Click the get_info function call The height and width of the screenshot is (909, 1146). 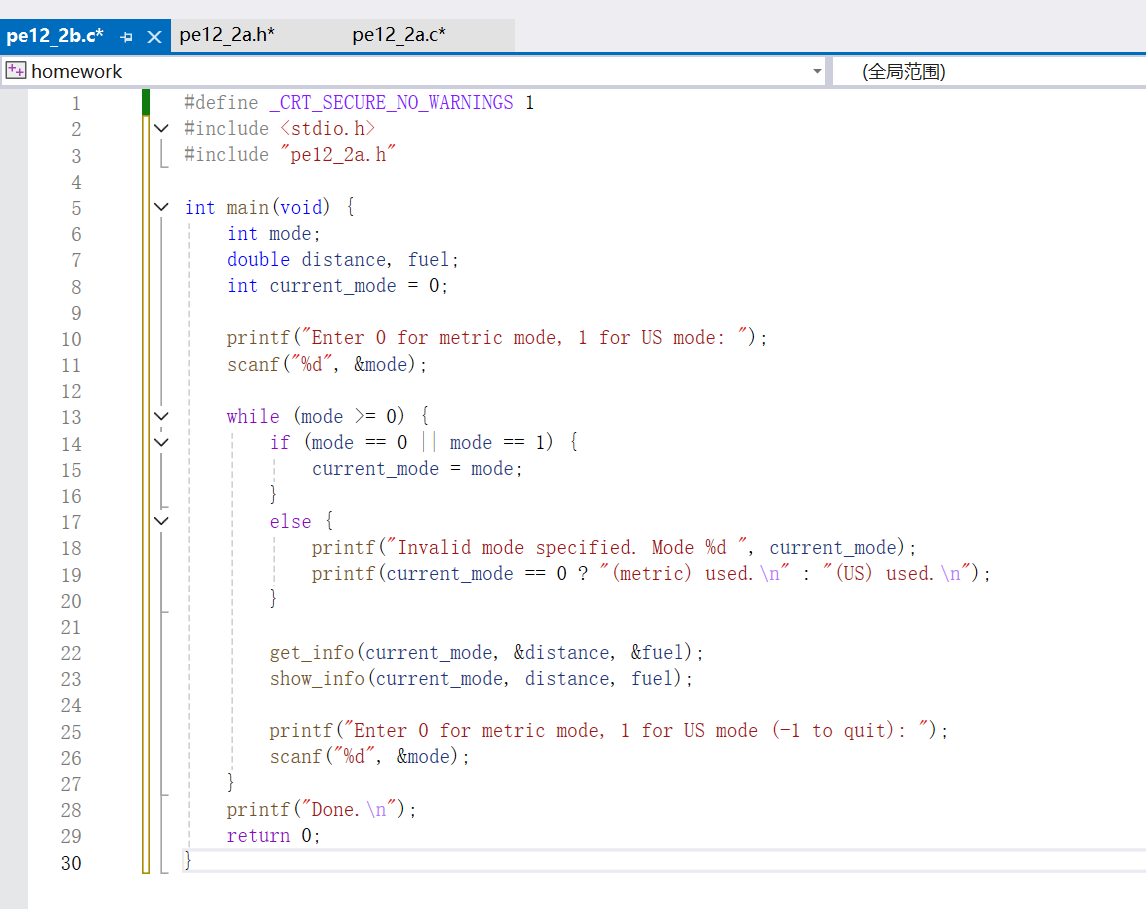click(x=486, y=653)
